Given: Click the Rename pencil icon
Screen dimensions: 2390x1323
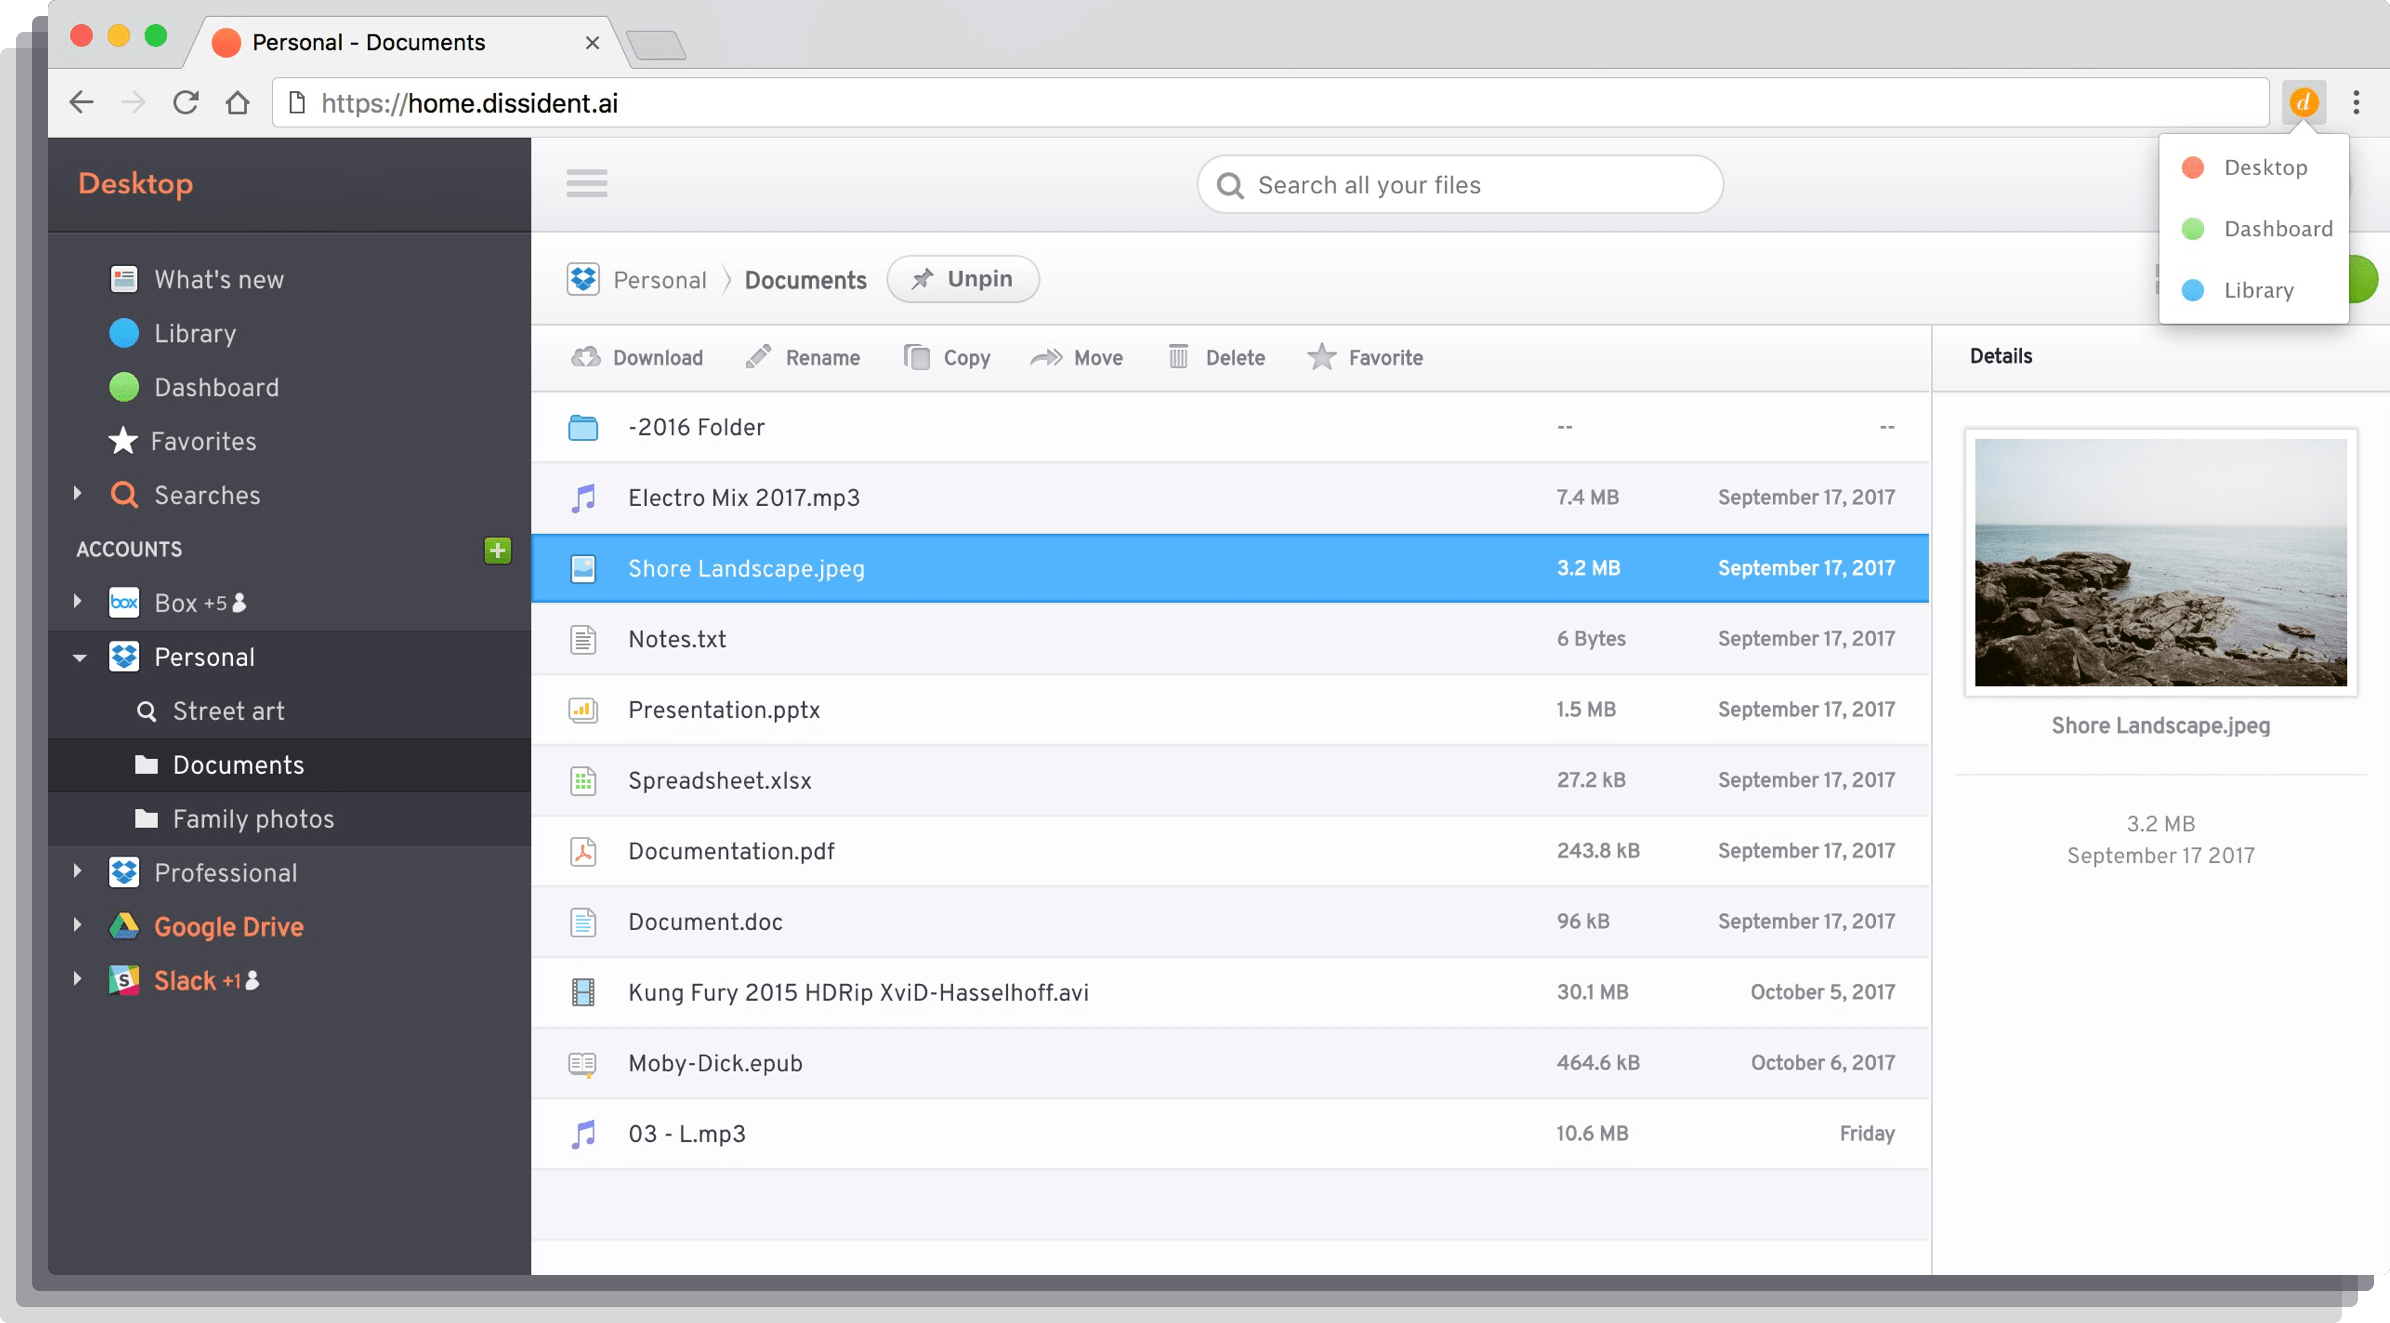Looking at the screenshot, I should pos(758,357).
